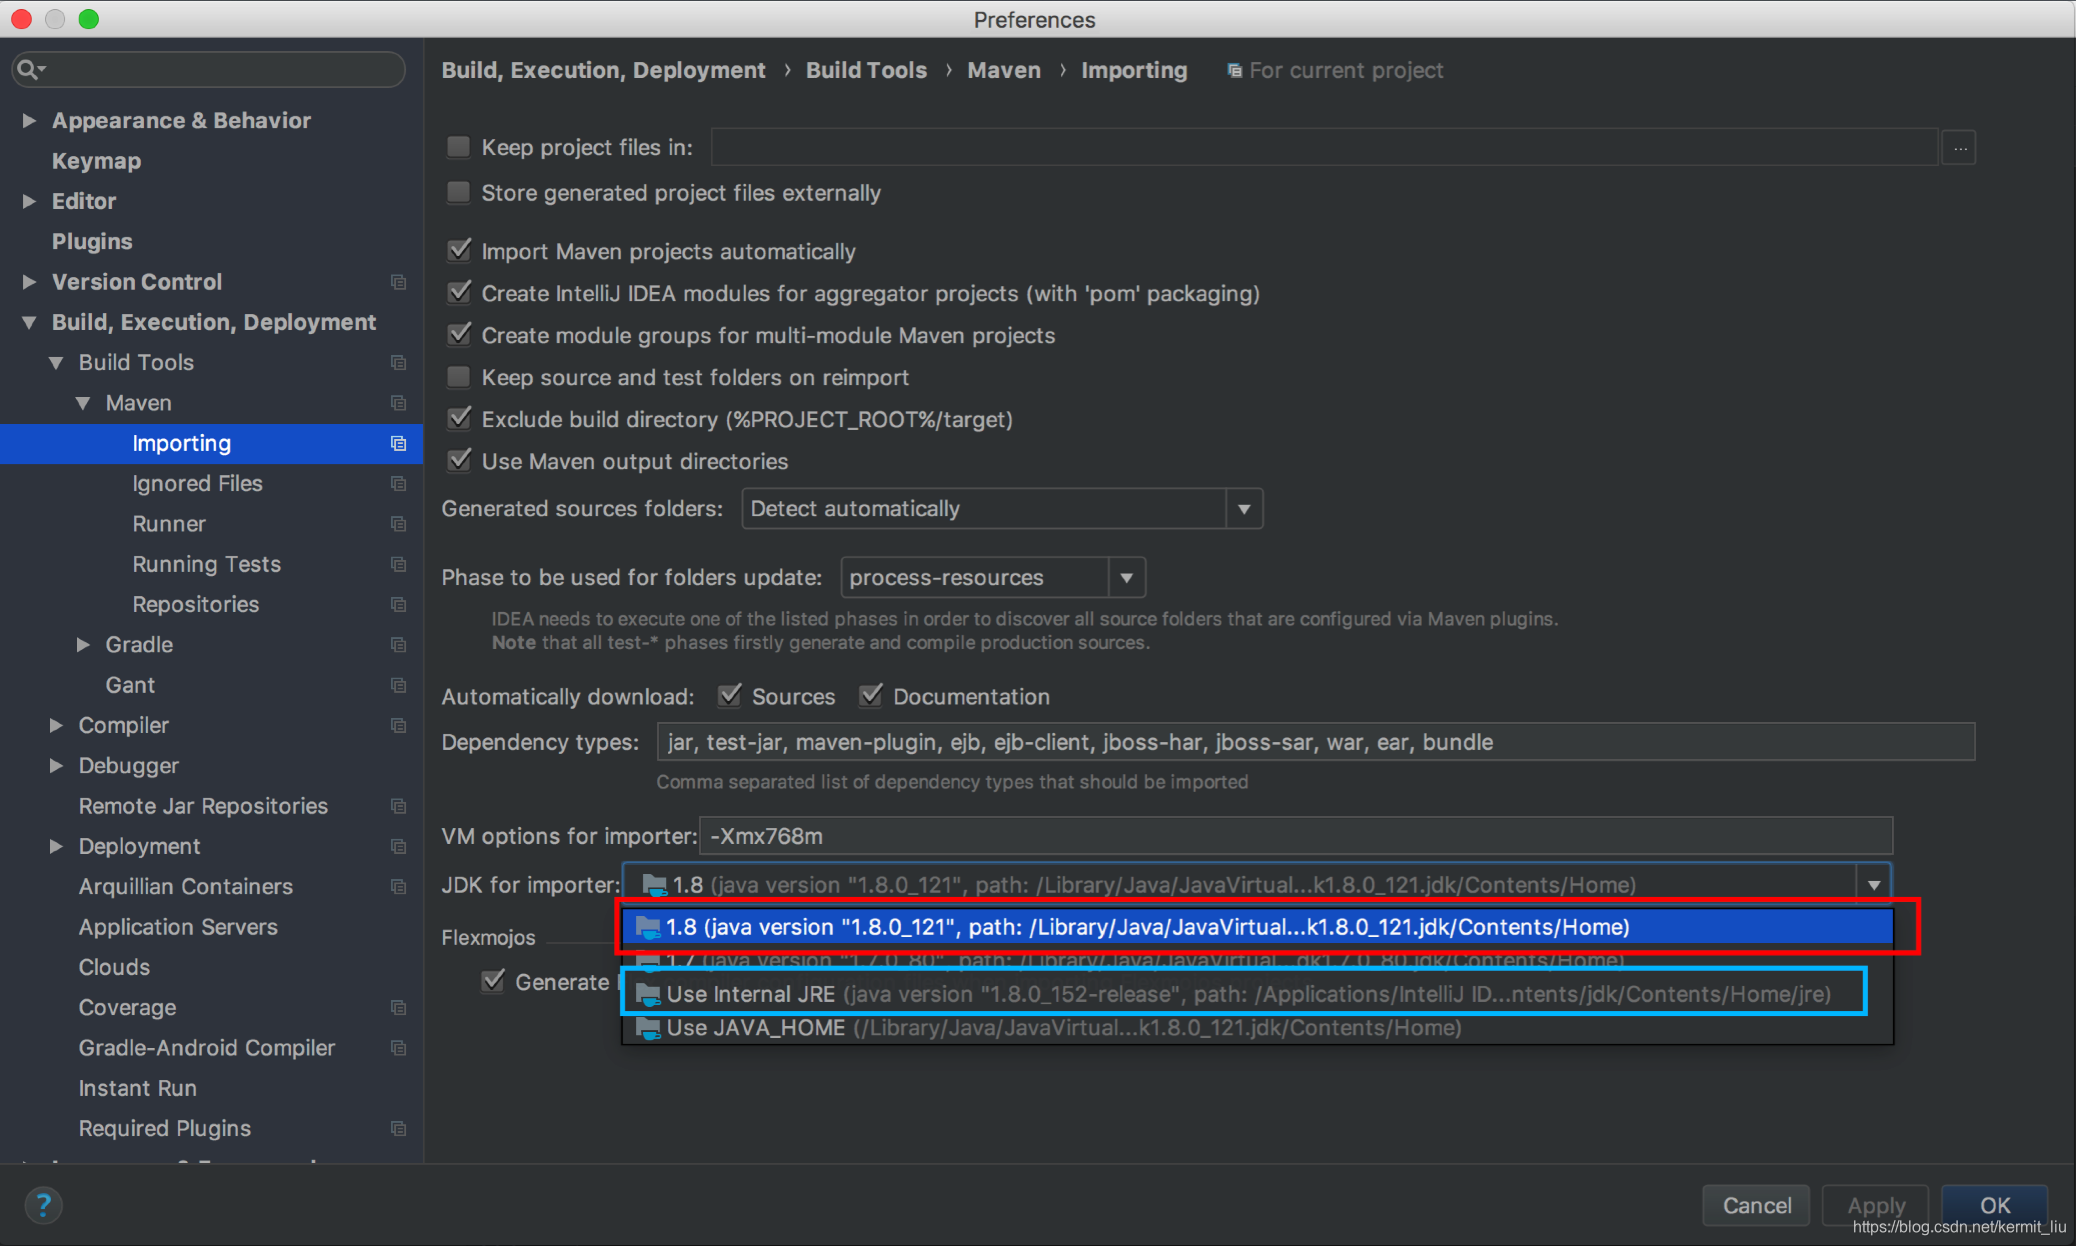Viewport: 2076px width, 1246px height.
Task: Enable Keep source and test folders on reimport
Action: pyautogui.click(x=459, y=377)
